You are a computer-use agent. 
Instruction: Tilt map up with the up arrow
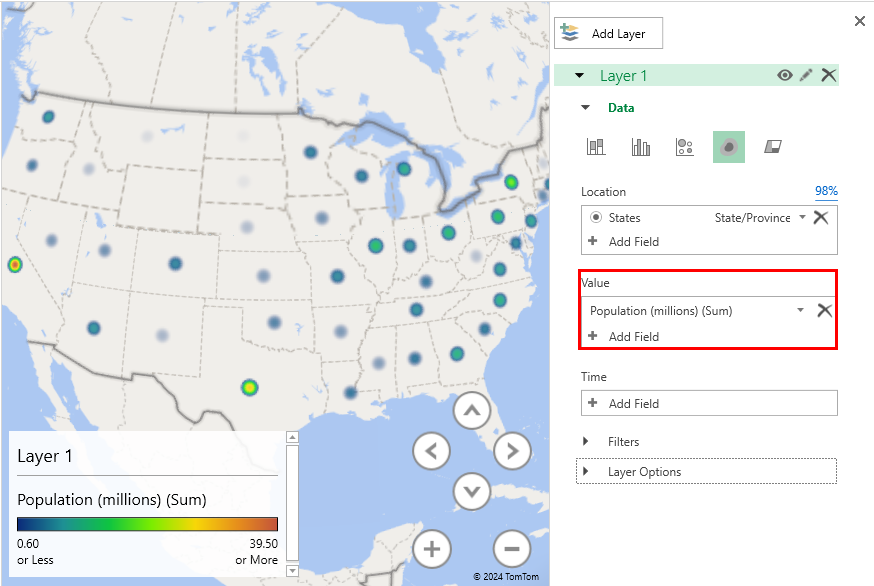click(472, 411)
